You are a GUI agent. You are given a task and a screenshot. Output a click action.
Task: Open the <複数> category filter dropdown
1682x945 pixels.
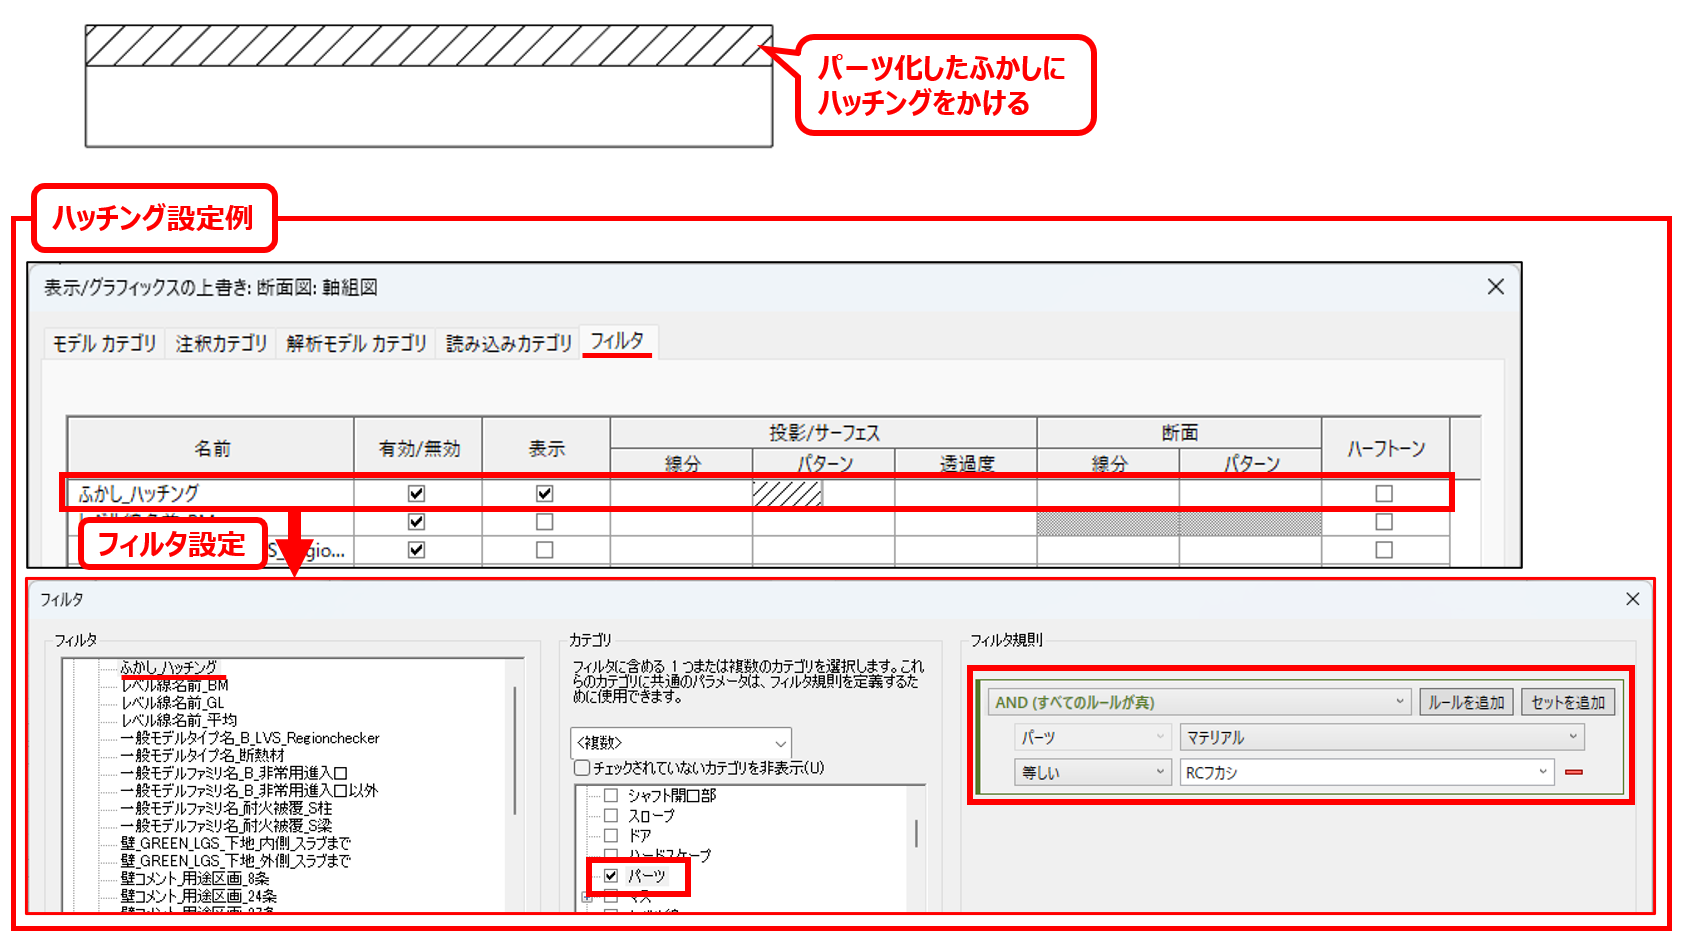[x=681, y=743]
